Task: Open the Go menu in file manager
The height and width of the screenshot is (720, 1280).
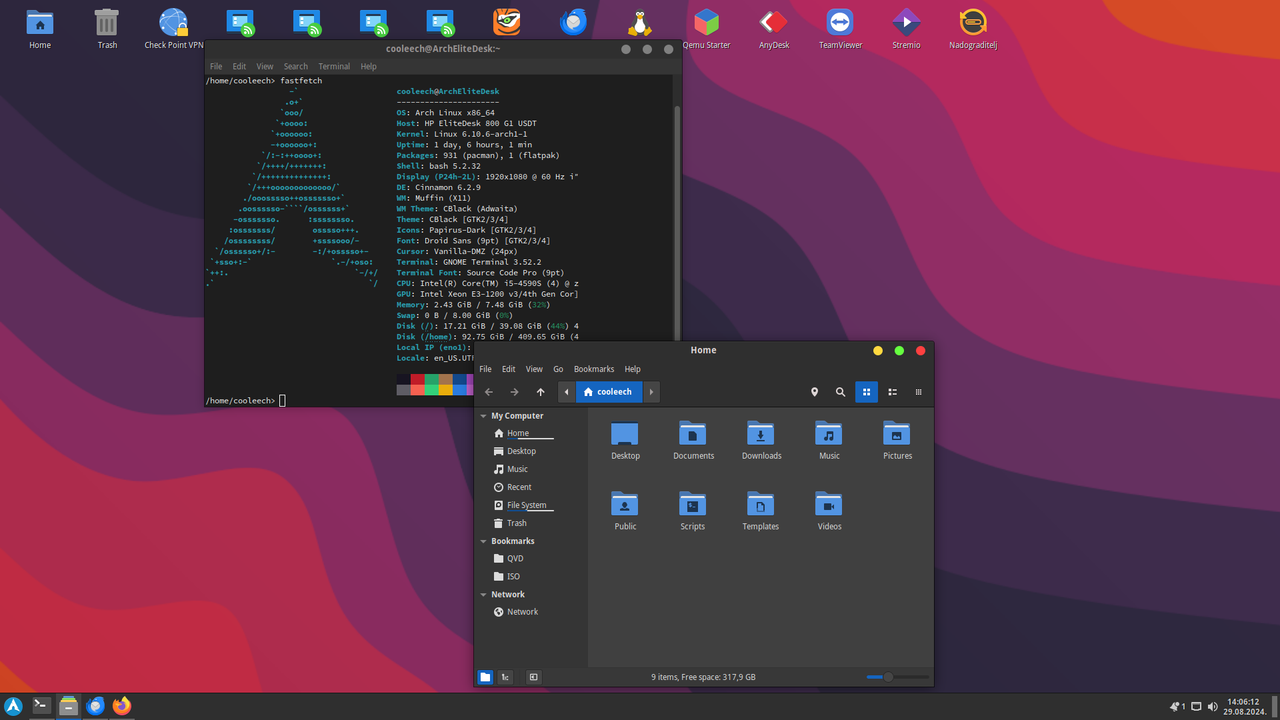Action: click(x=559, y=369)
